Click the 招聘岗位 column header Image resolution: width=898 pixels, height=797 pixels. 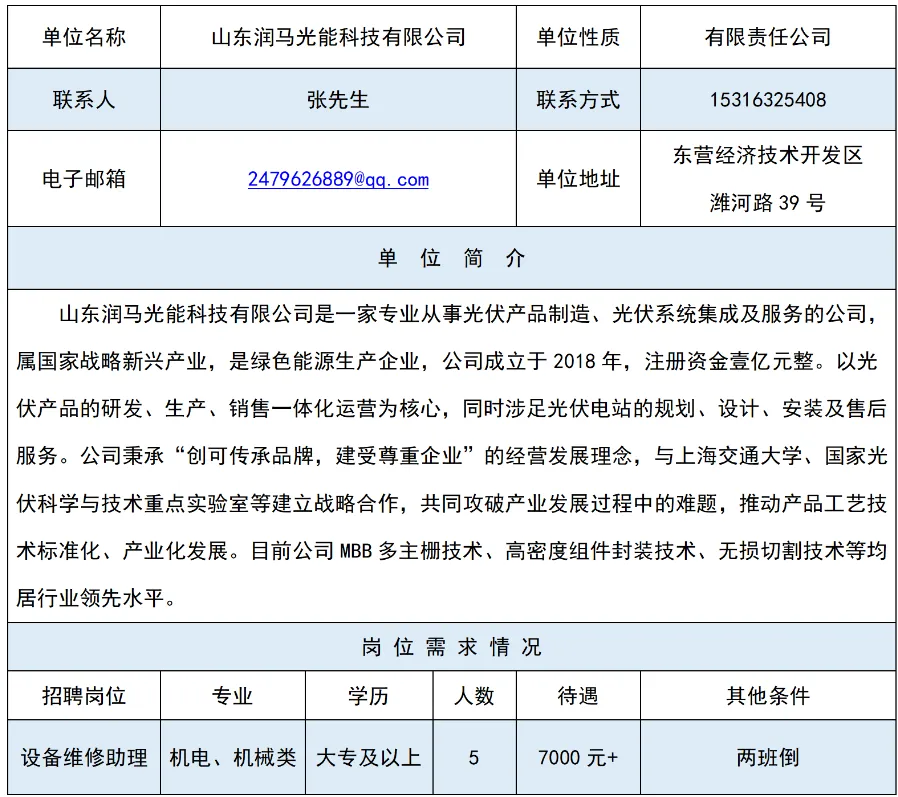pyautogui.click(x=84, y=696)
